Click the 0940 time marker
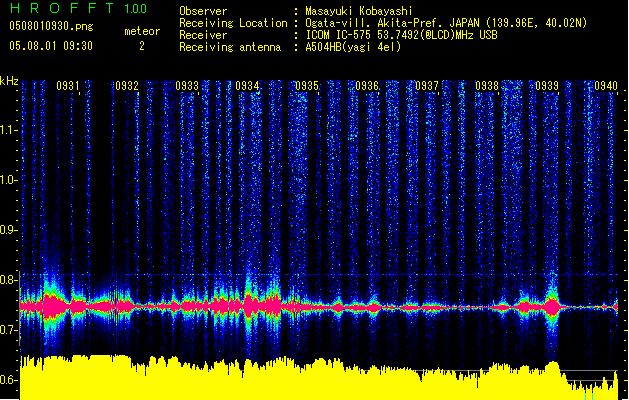Screen dimensions: 629x400 (x=606, y=86)
